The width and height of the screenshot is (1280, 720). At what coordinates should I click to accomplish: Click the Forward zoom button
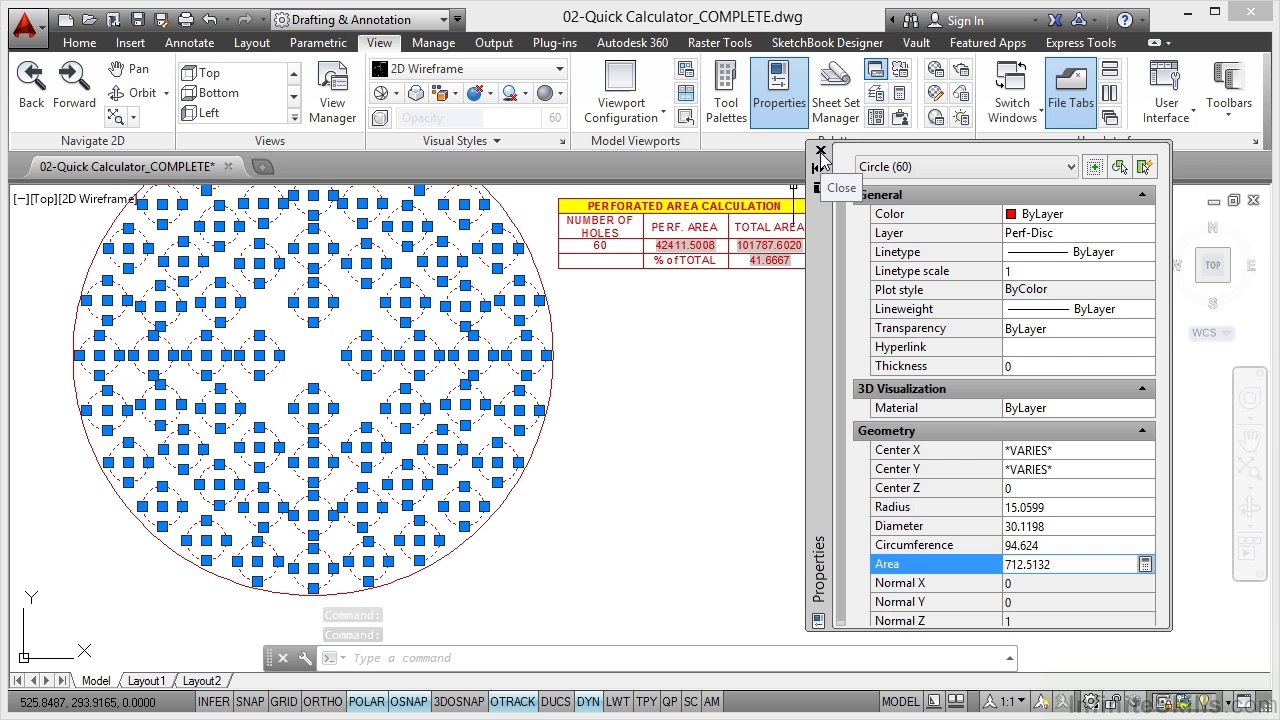click(75, 84)
